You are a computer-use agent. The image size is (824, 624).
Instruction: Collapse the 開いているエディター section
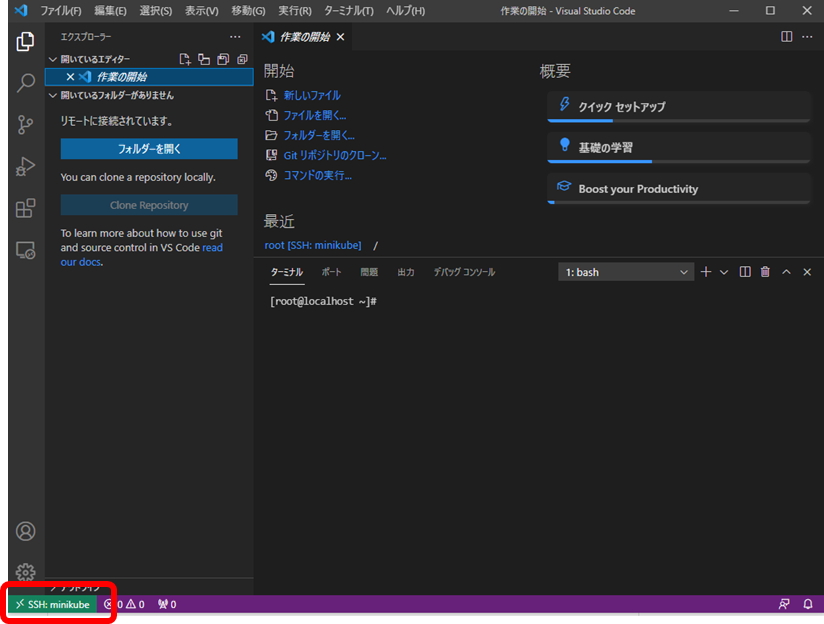point(53,59)
